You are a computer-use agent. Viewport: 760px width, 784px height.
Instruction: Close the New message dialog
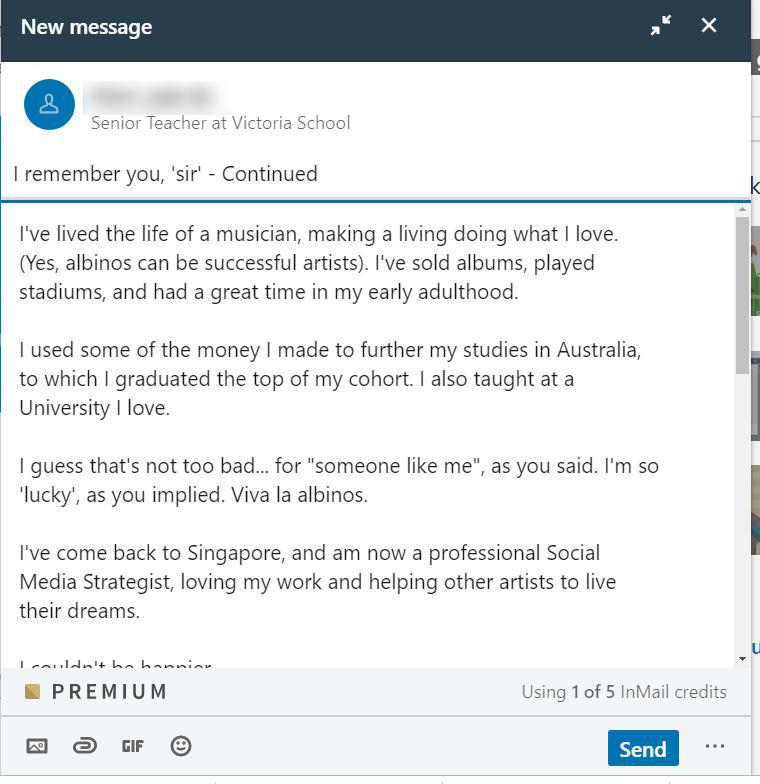tap(708, 25)
